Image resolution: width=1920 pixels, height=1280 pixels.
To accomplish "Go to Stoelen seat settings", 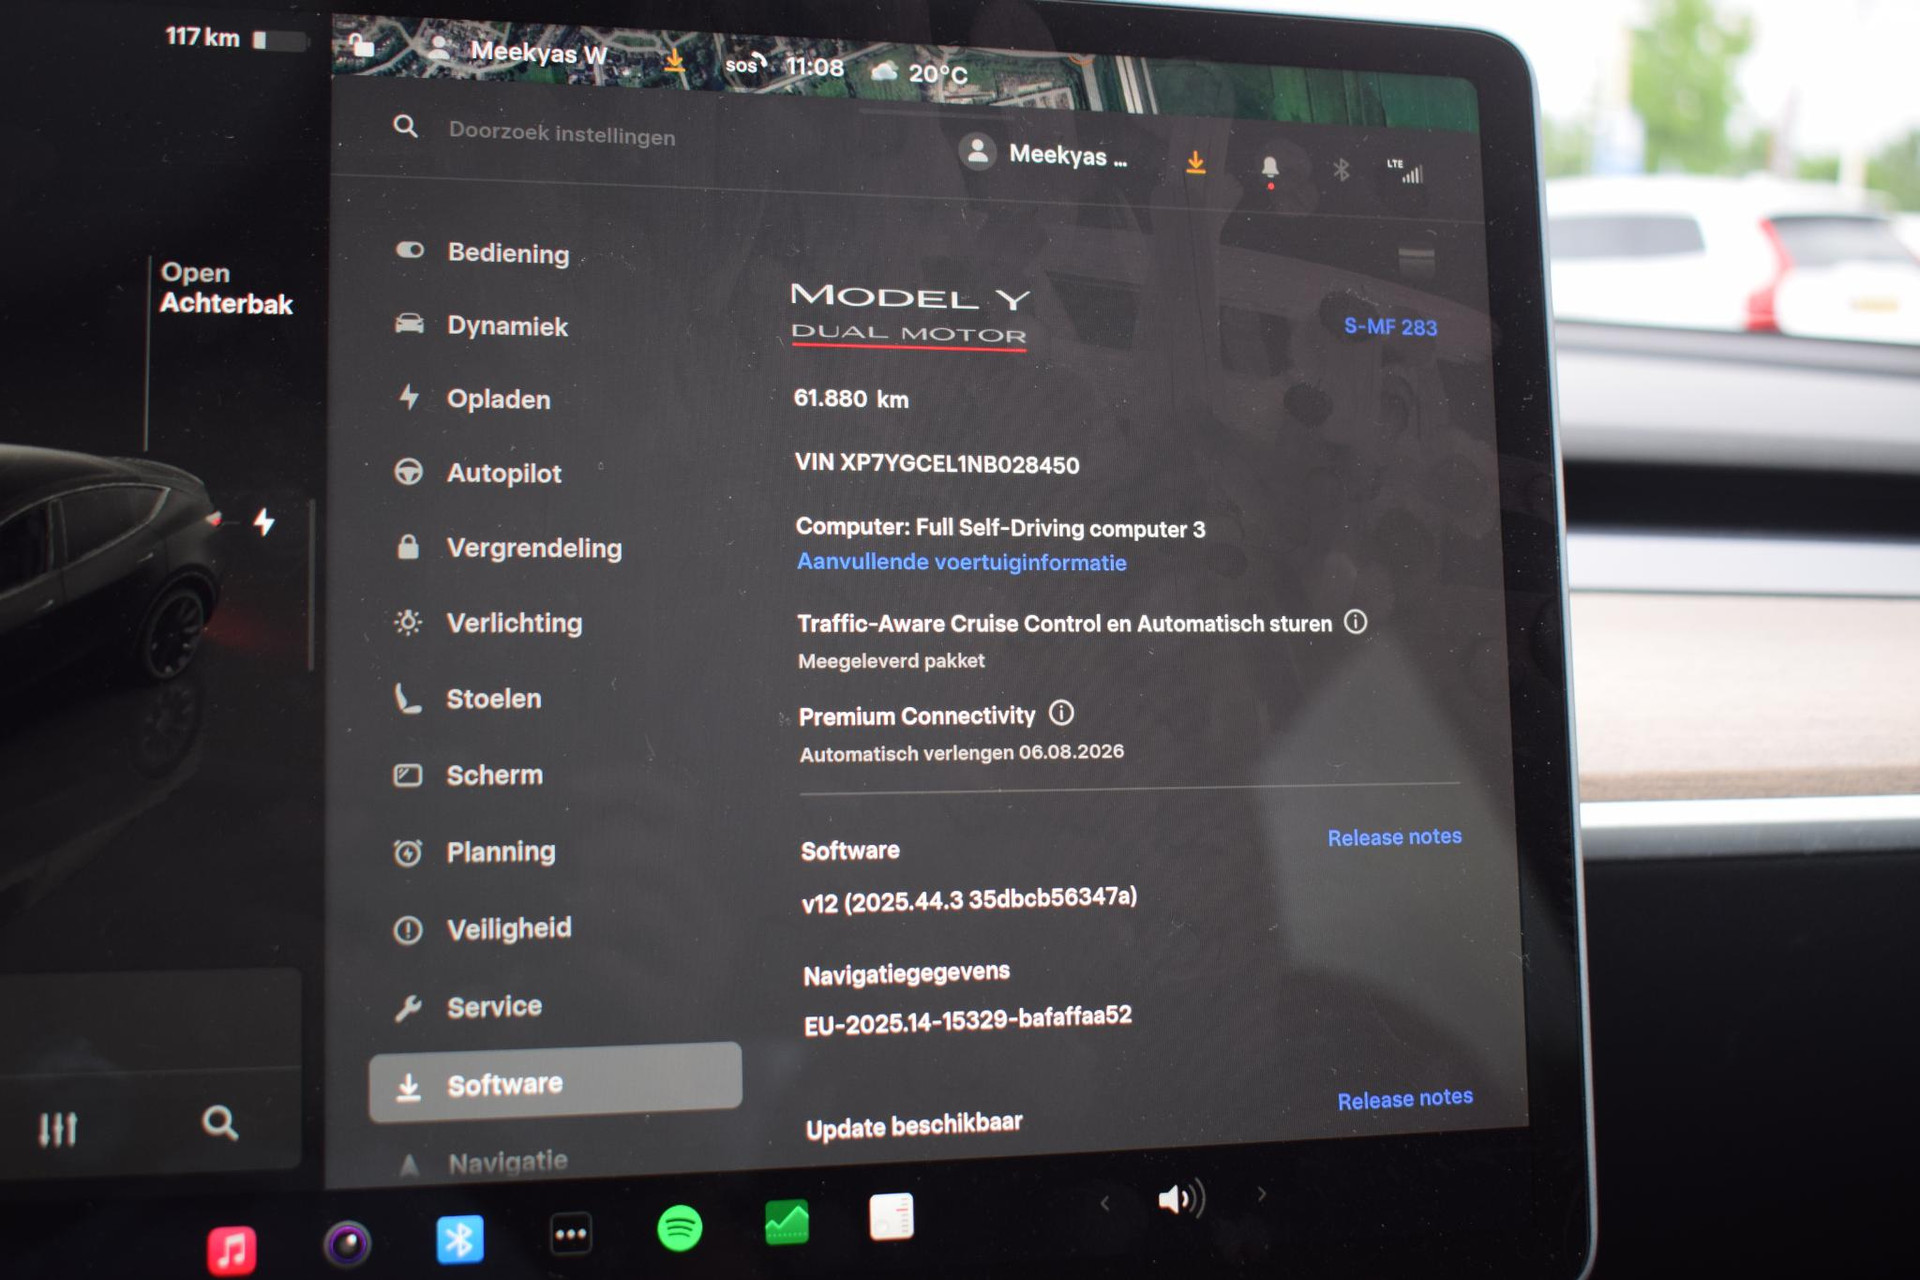I will 468,698.
